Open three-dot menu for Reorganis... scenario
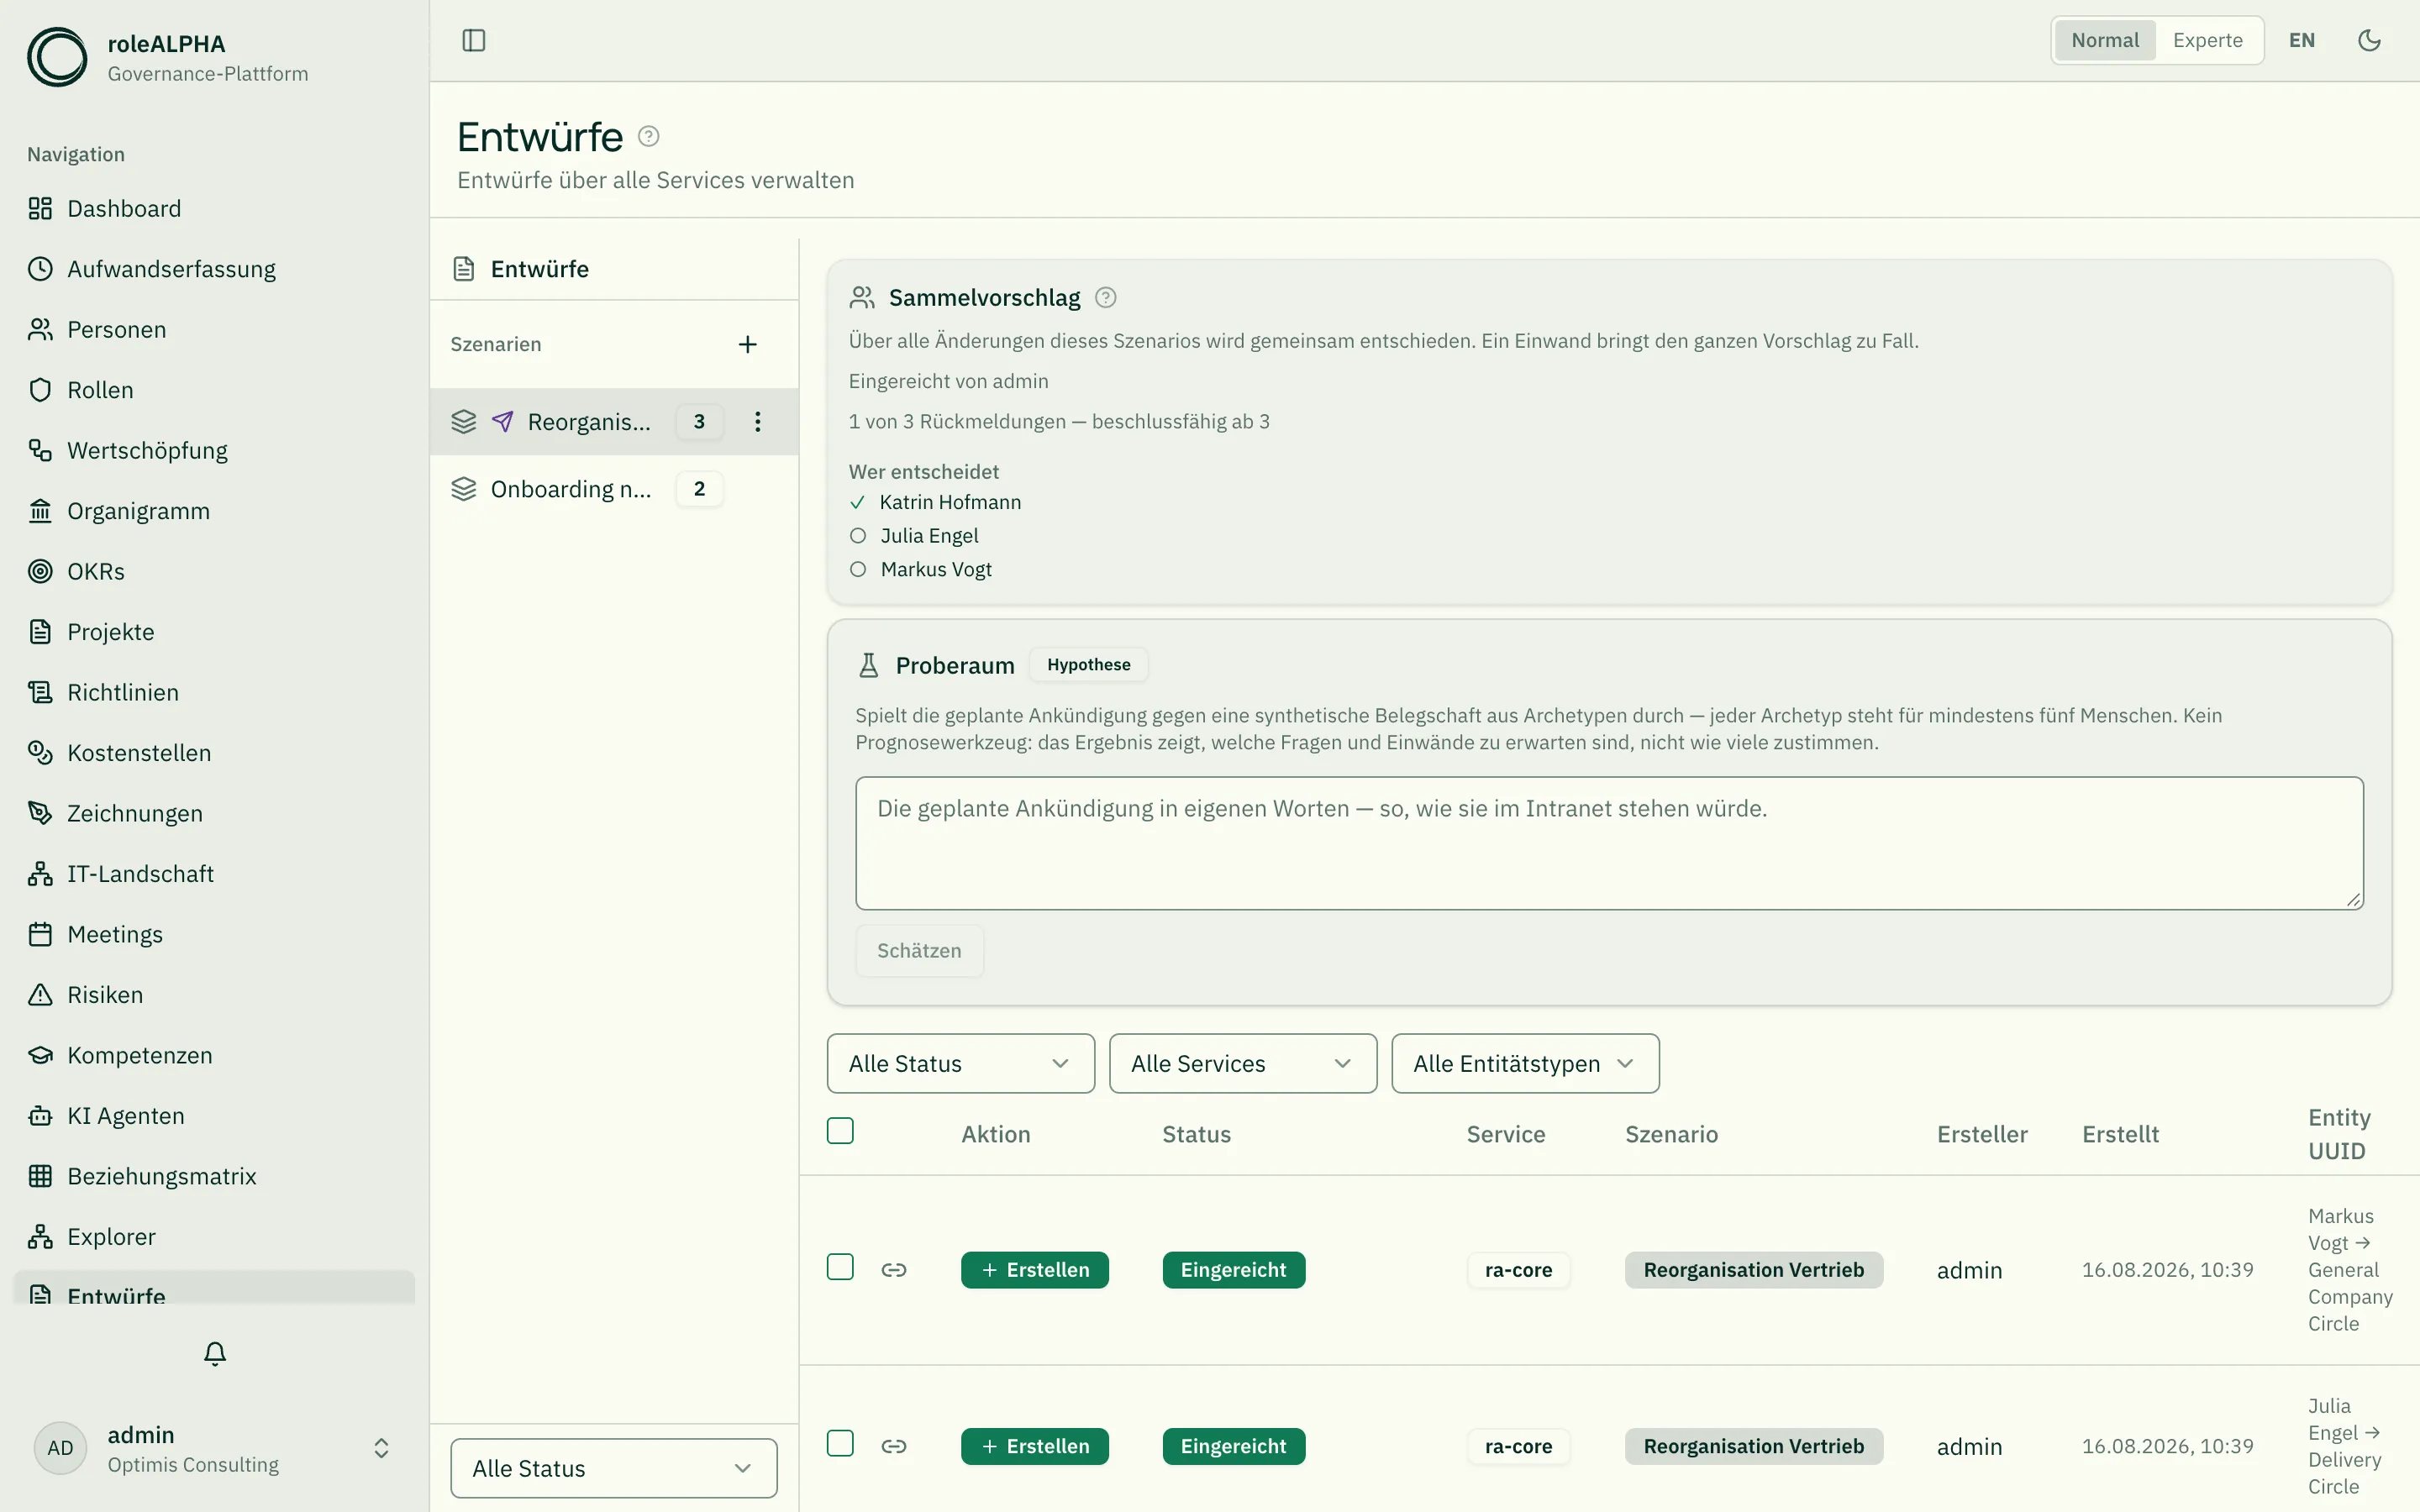2420x1512 pixels. (x=757, y=421)
